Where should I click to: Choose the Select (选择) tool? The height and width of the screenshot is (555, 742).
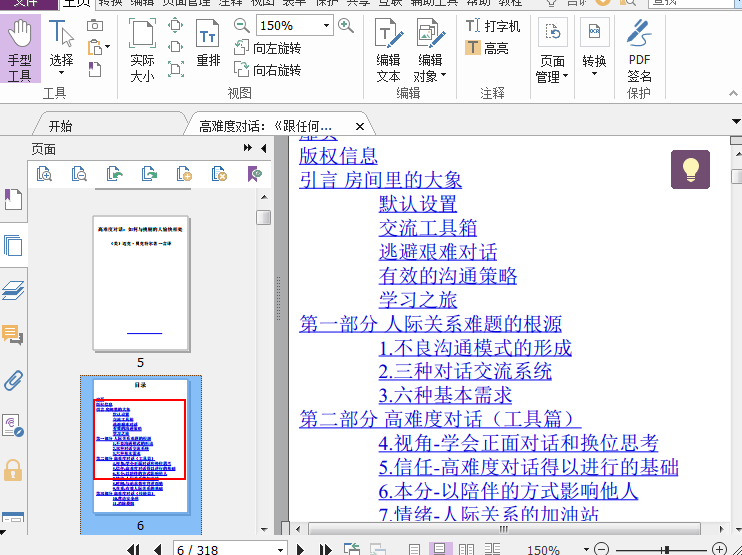coord(62,44)
